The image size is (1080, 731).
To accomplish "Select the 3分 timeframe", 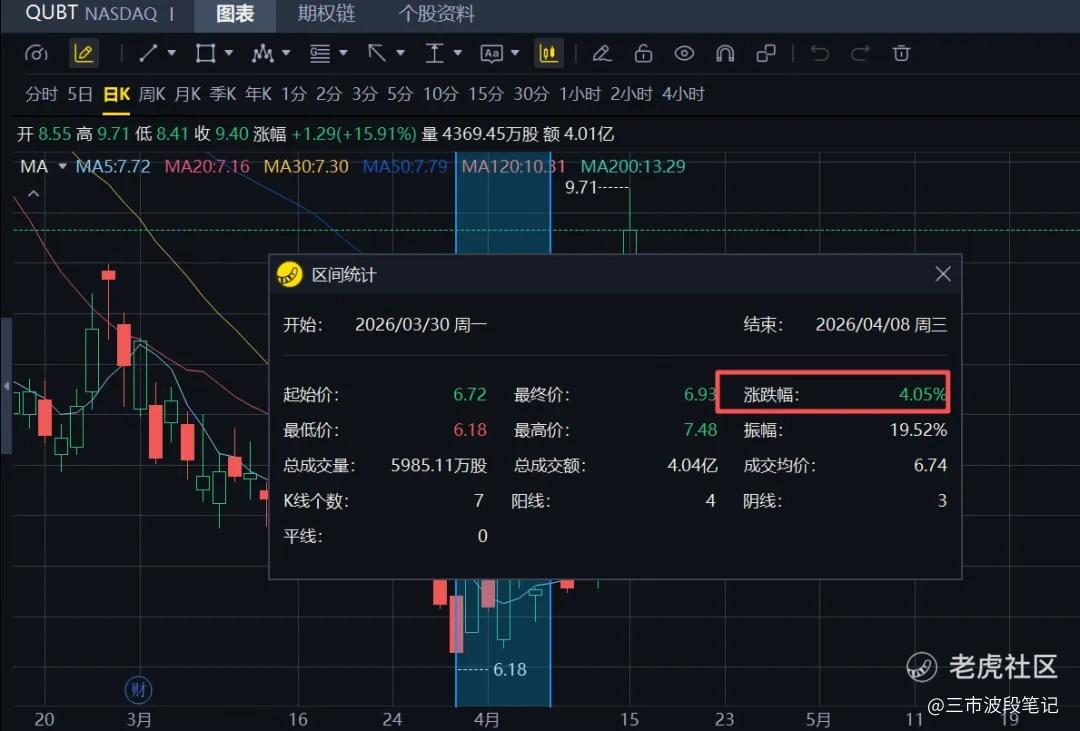I will point(364,94).
